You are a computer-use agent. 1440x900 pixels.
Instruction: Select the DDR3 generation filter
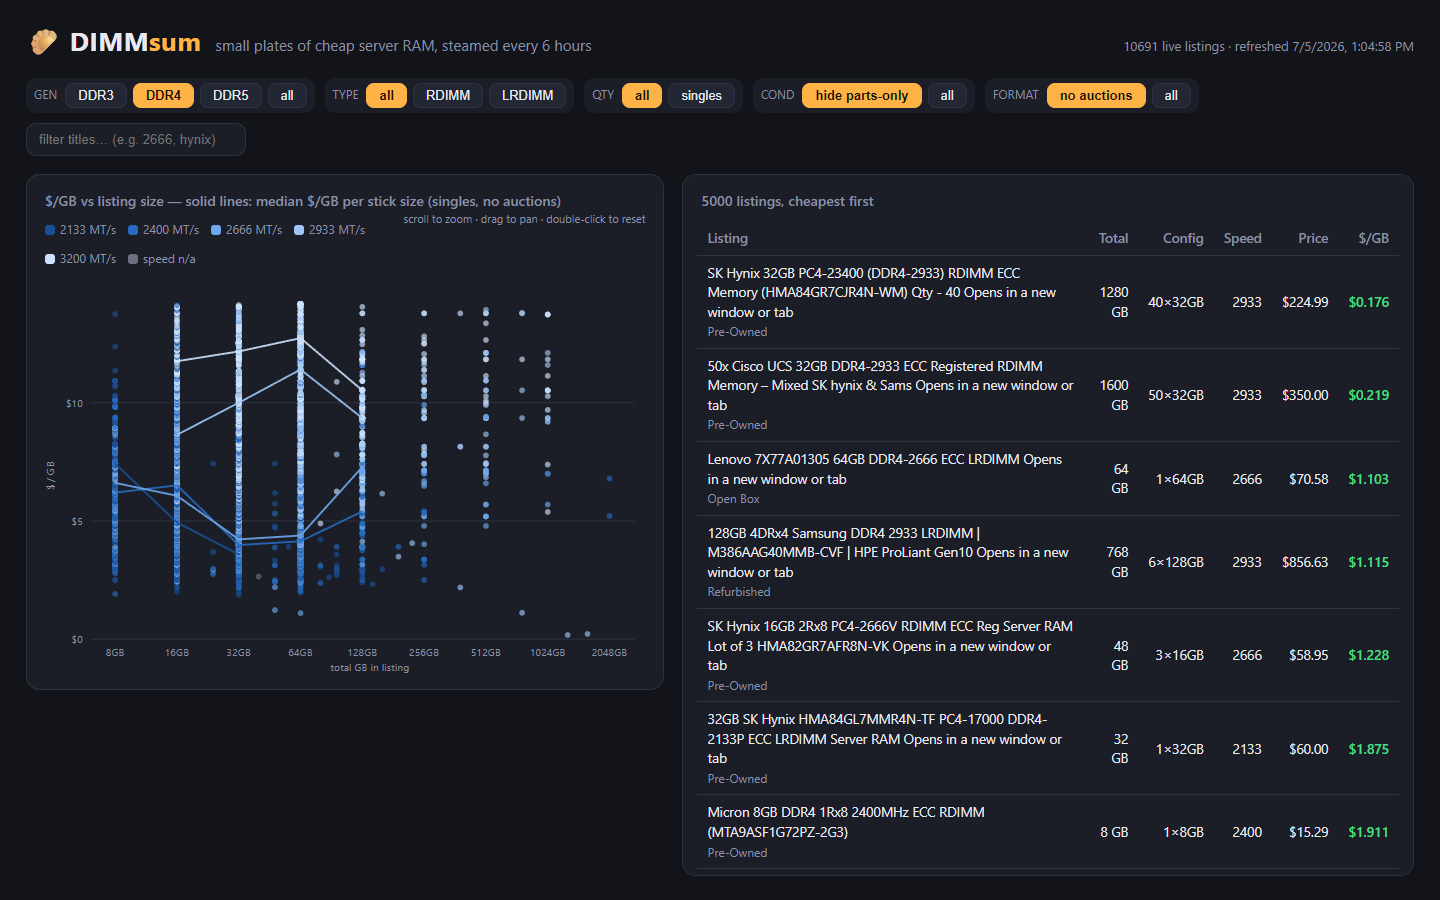96,95
